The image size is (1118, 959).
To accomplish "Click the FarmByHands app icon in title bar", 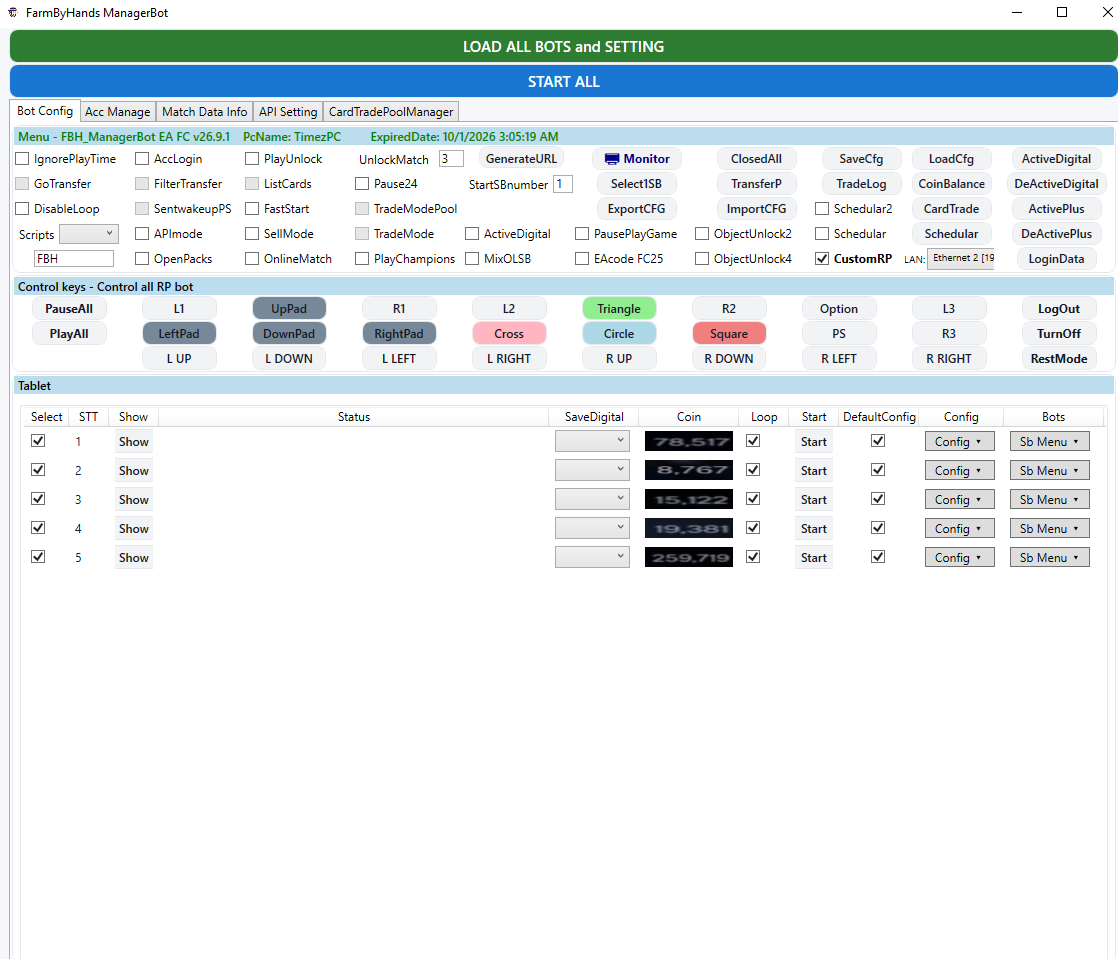I will (x=13, y=12).
